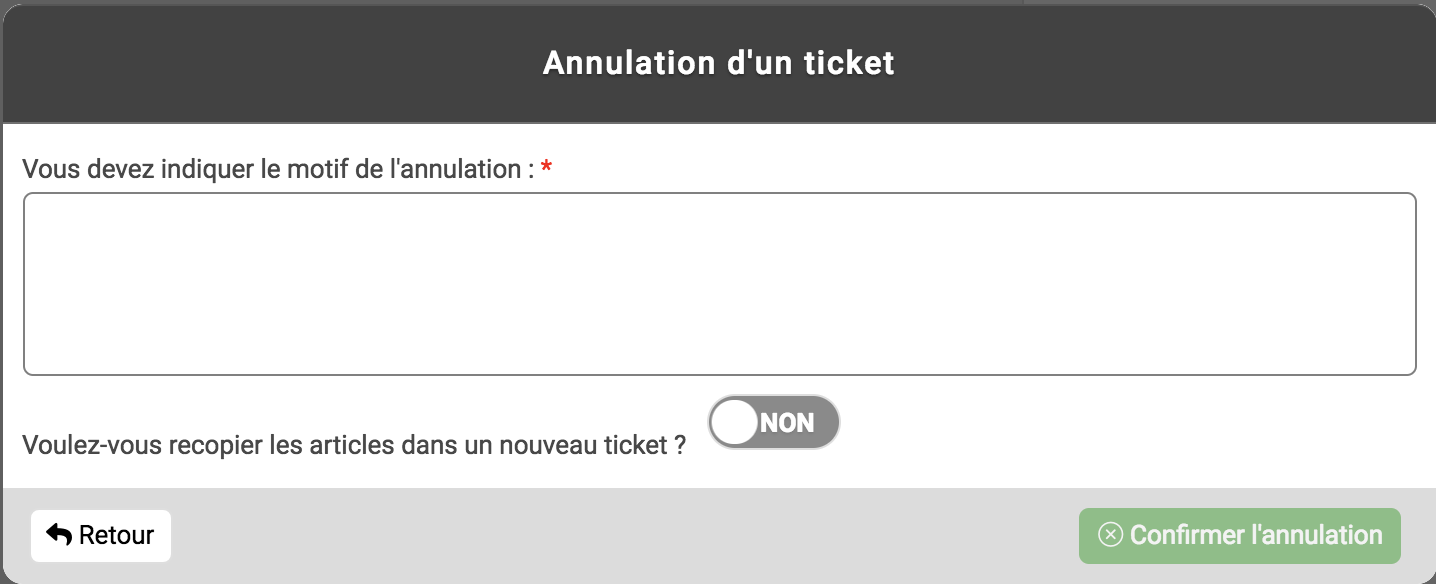The width and height of the screenshot is (1436, 584).
Task: Place cursor in the cancellation reason box
Action: [720, 284]
